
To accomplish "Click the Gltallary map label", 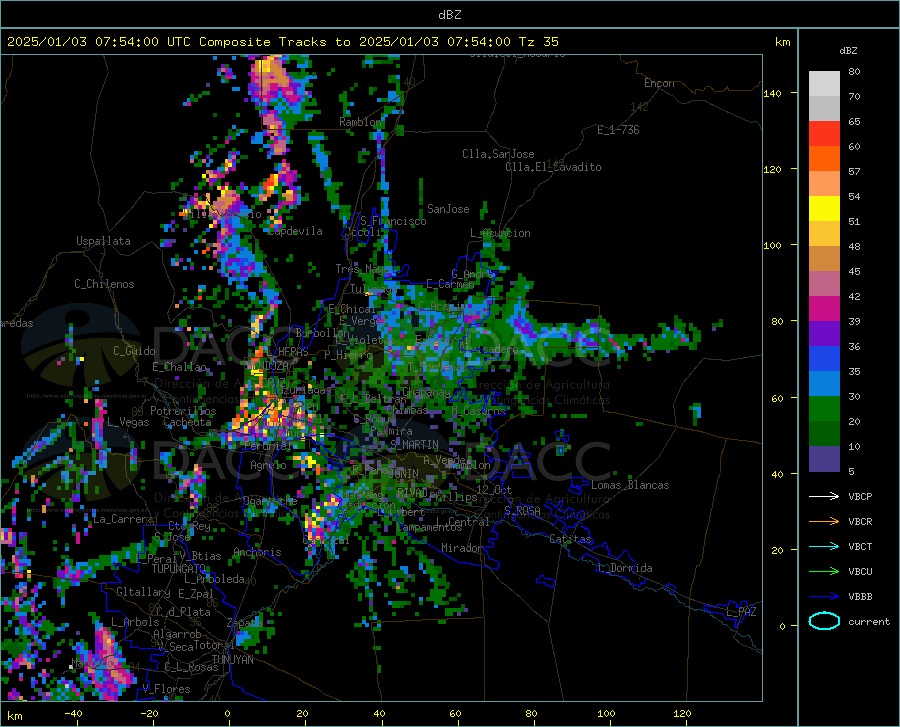I will pos(143,592).
